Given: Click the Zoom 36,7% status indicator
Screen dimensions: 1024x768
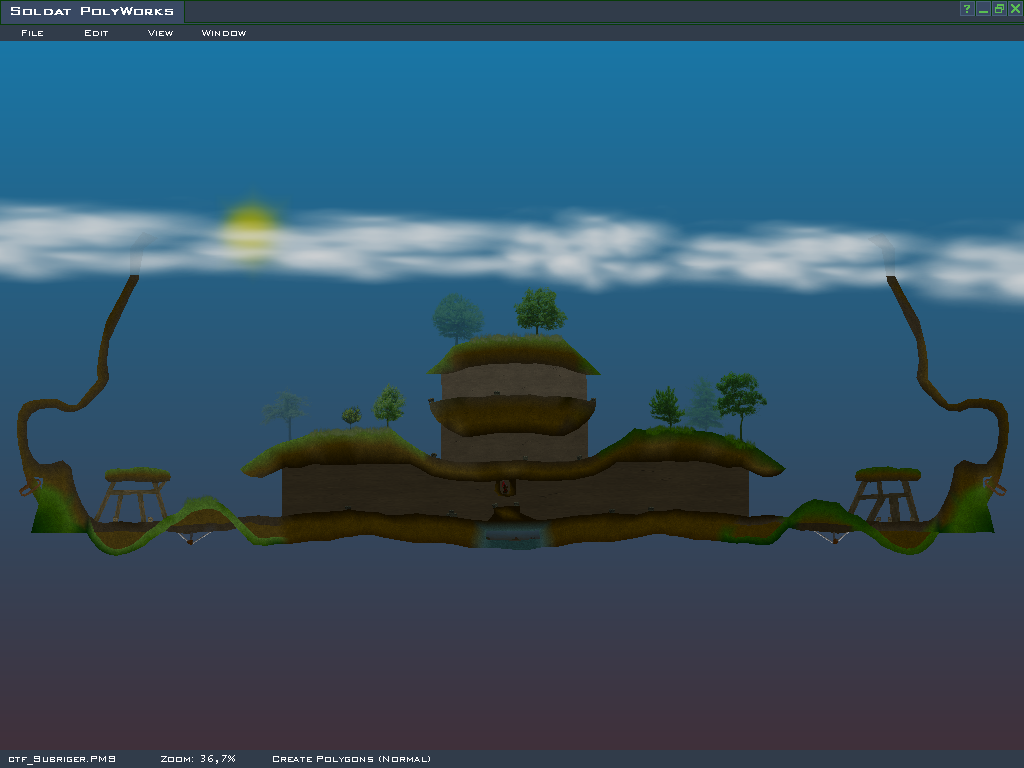Looking at the screenshot, I should click(198, 759).
